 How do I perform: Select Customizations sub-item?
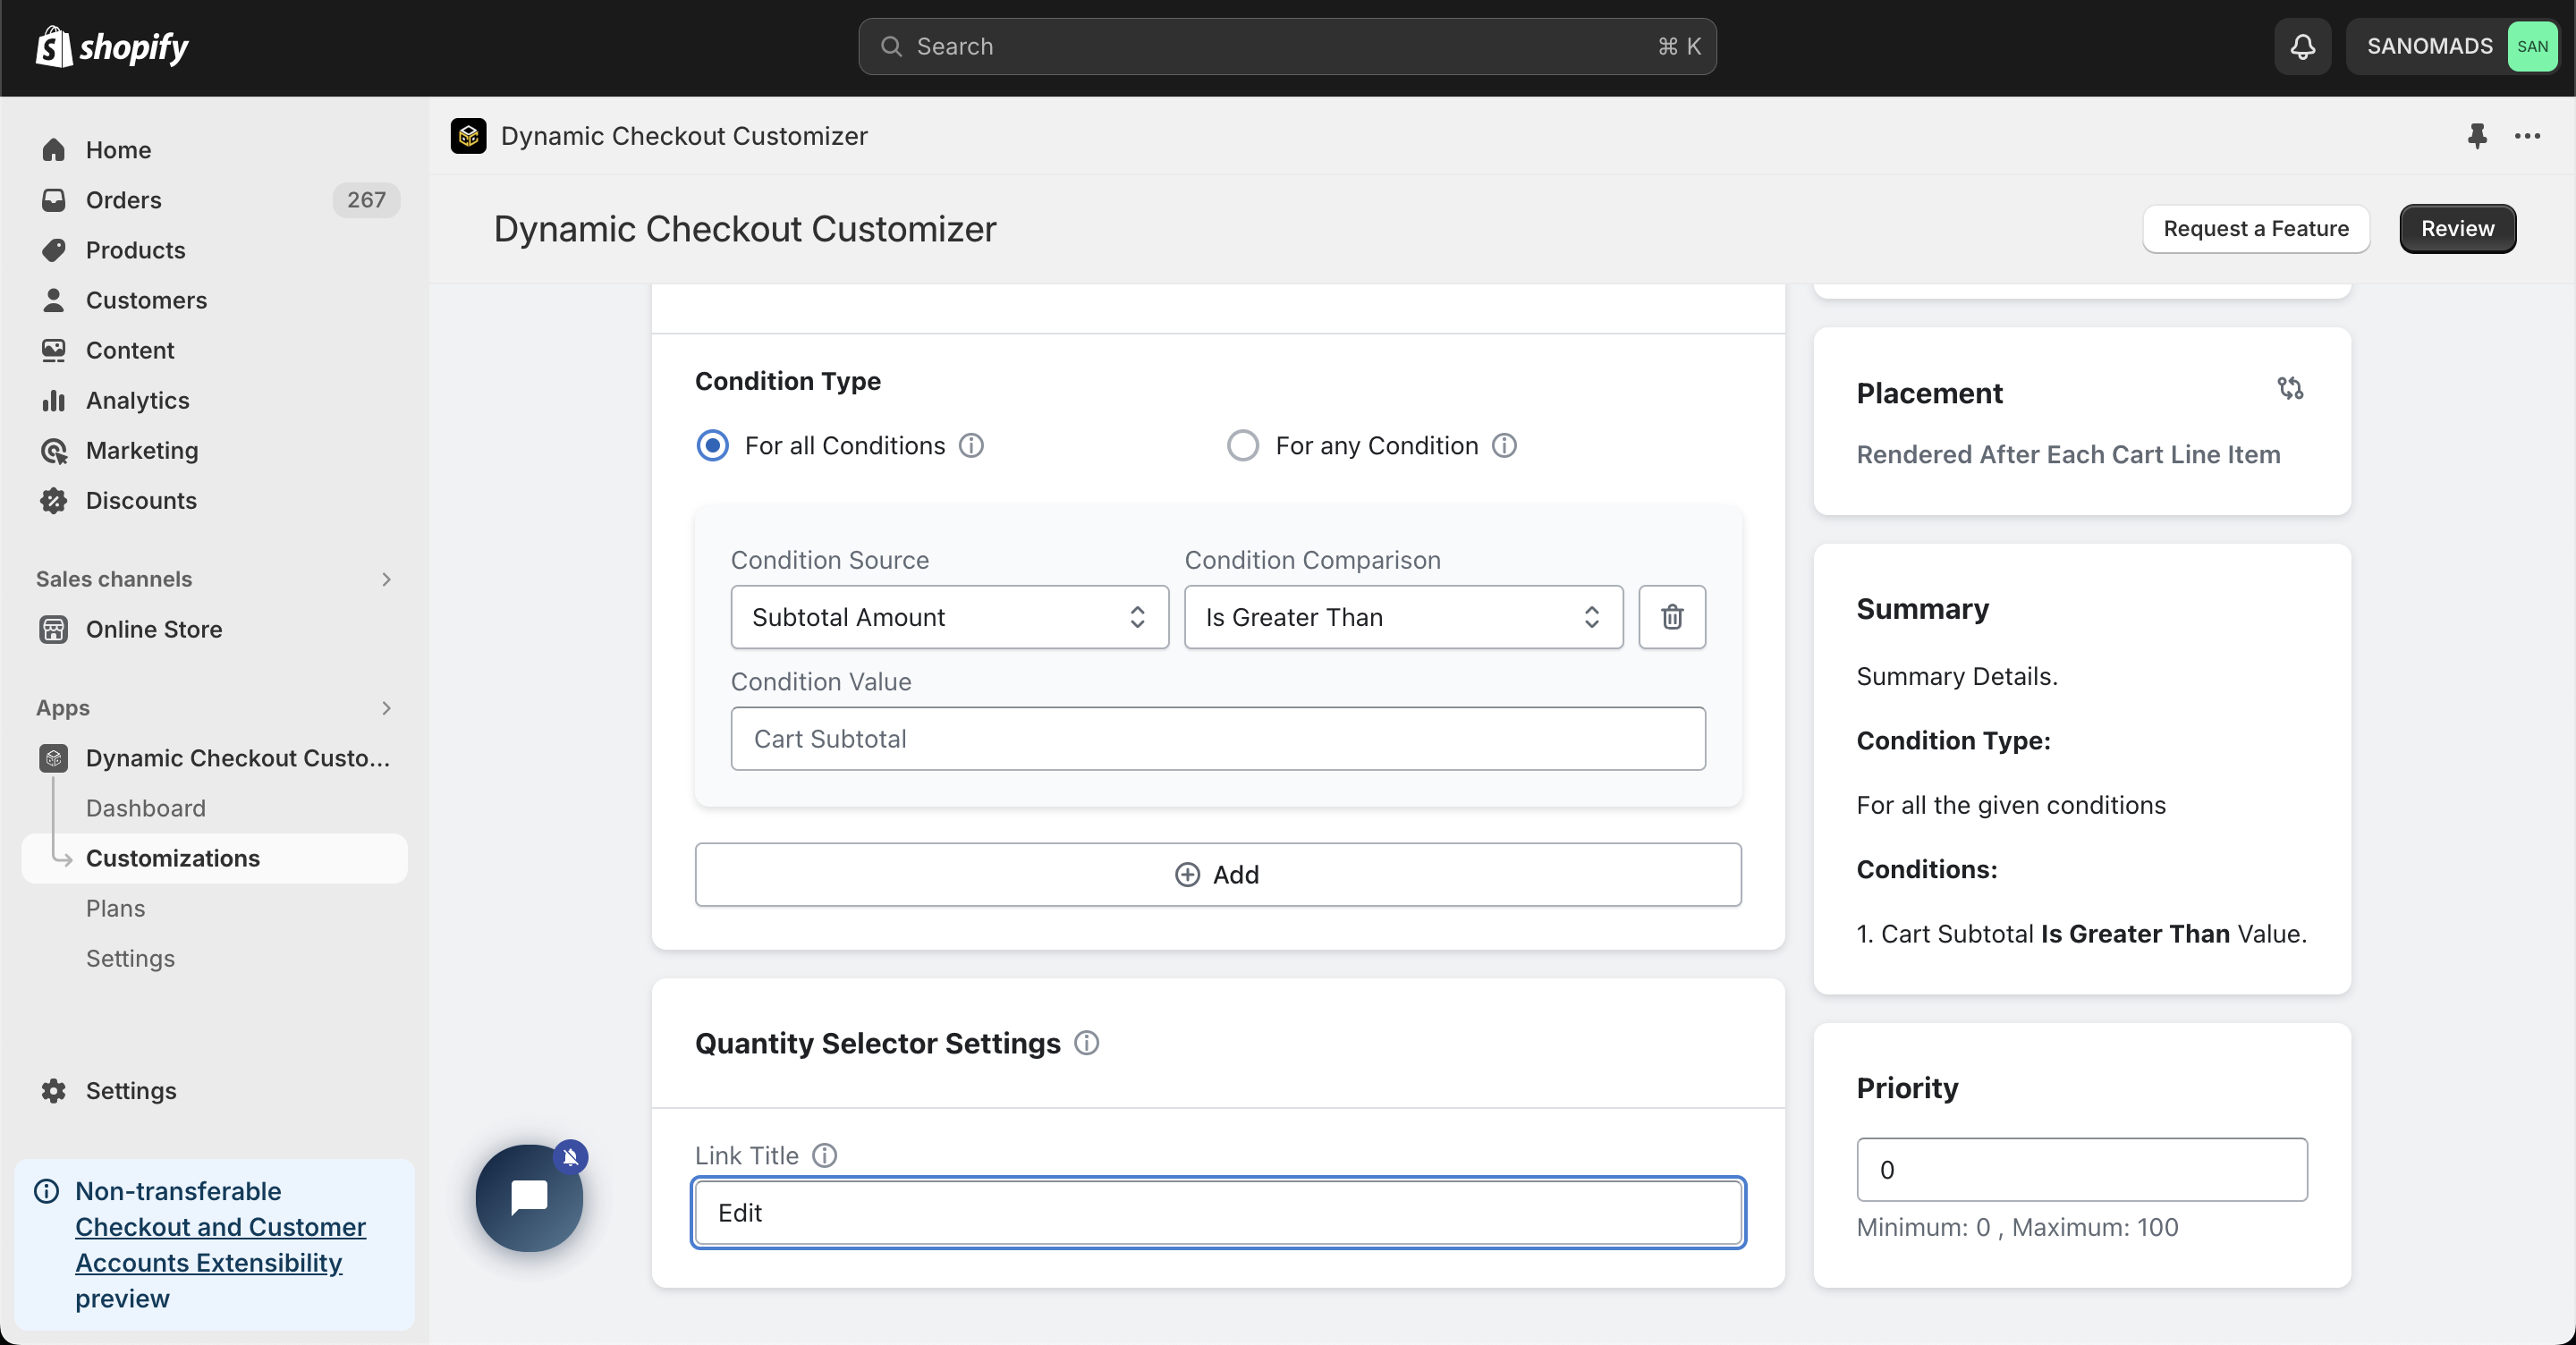(x=214, y=858)
